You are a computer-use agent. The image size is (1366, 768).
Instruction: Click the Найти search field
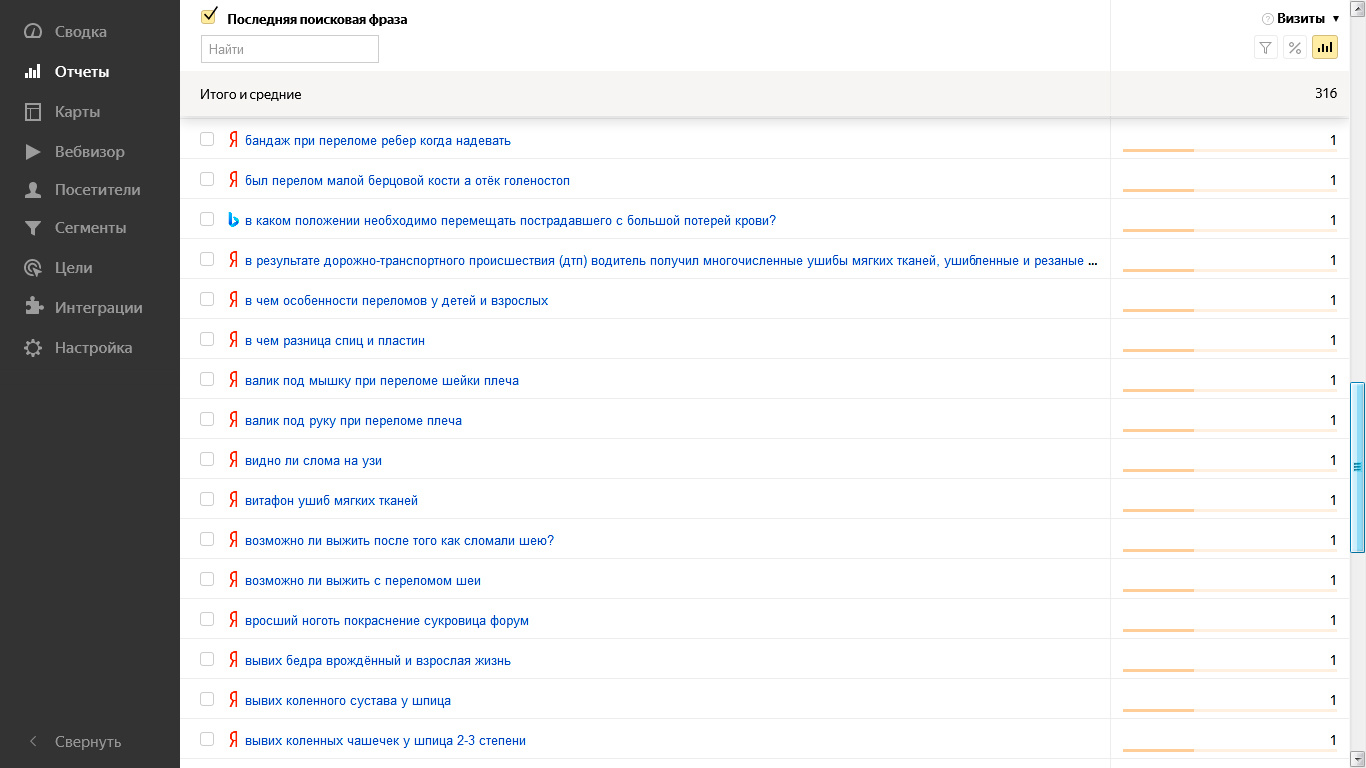(290, 49)
